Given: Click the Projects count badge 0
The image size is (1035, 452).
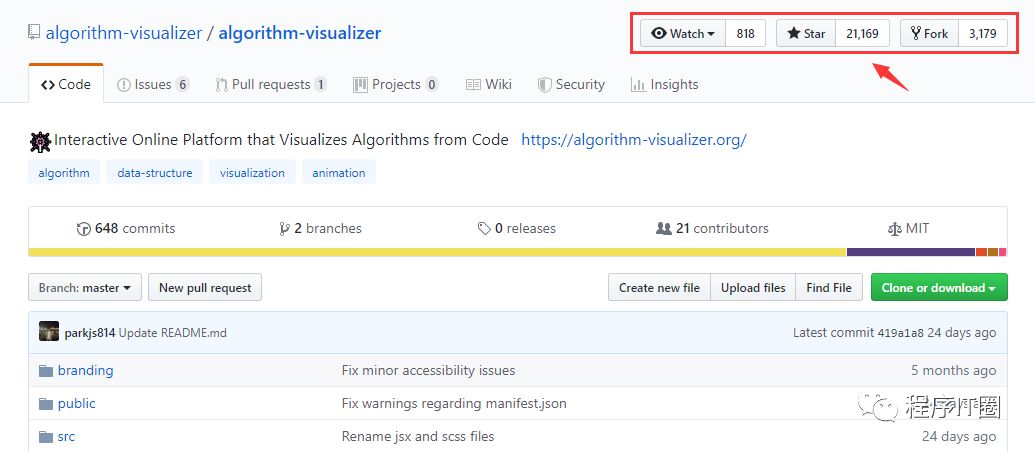Looking at the screenshot, I should 432,84.
